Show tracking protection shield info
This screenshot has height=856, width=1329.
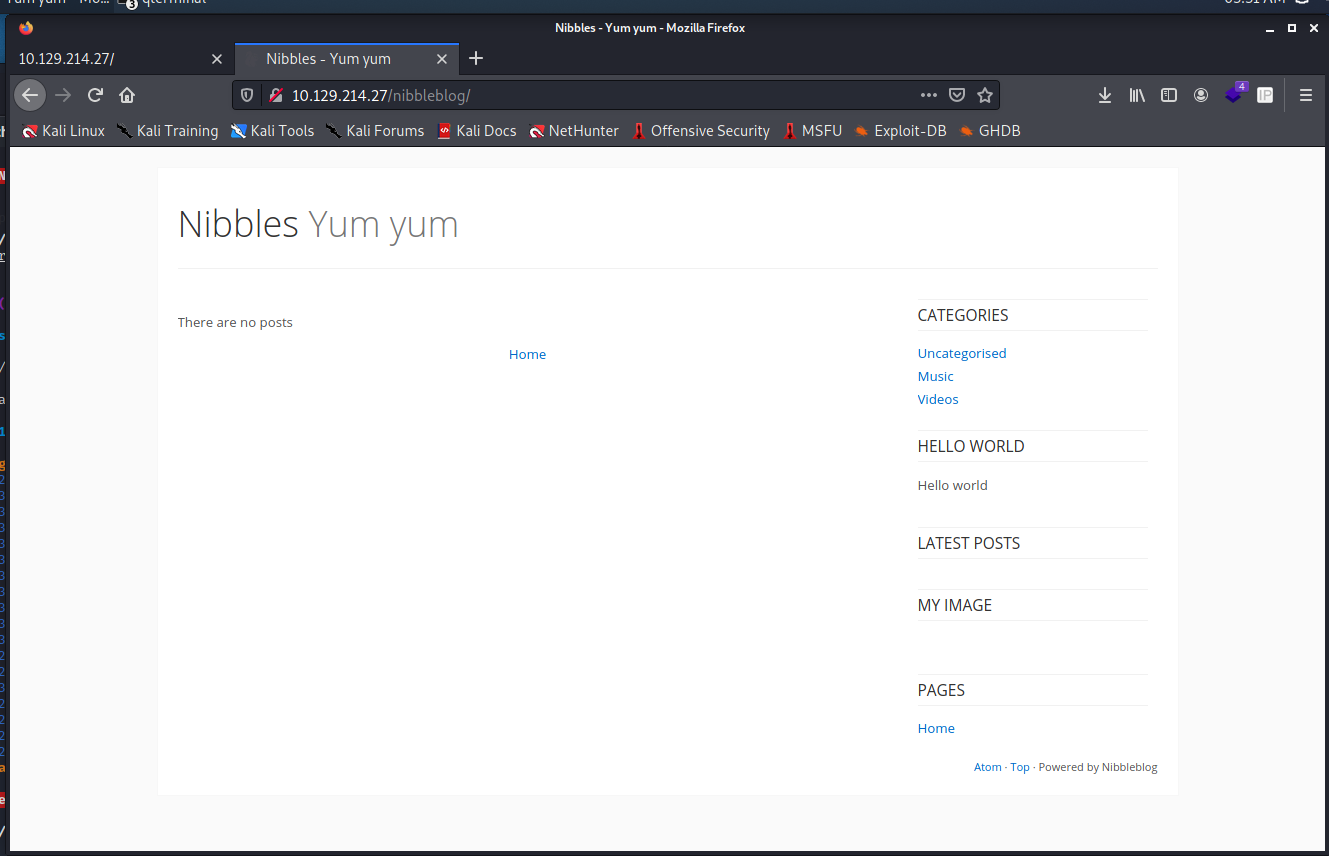(248, 95)
